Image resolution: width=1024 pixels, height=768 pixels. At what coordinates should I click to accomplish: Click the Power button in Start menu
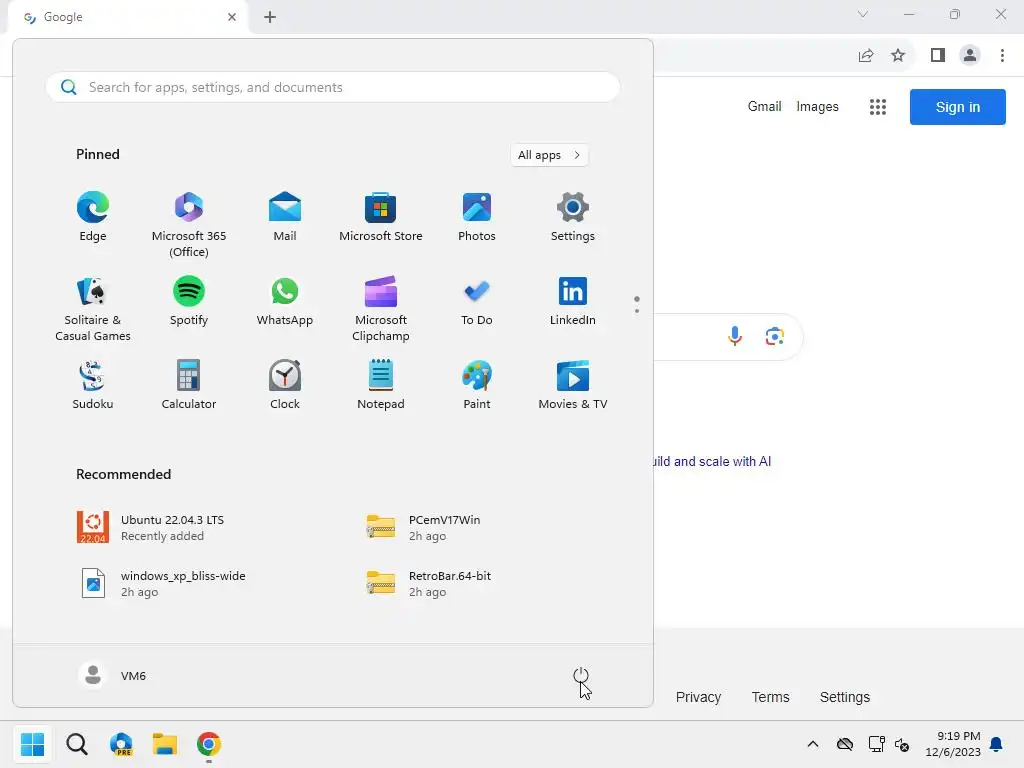pos(581,676)
